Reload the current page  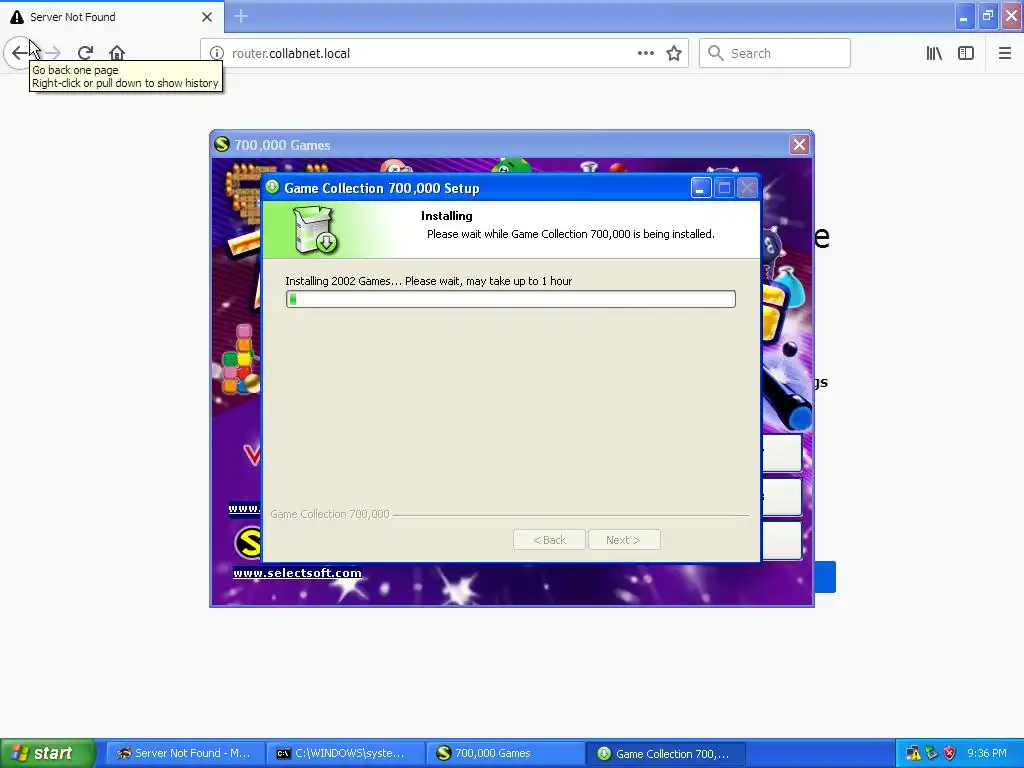point(86,53)
